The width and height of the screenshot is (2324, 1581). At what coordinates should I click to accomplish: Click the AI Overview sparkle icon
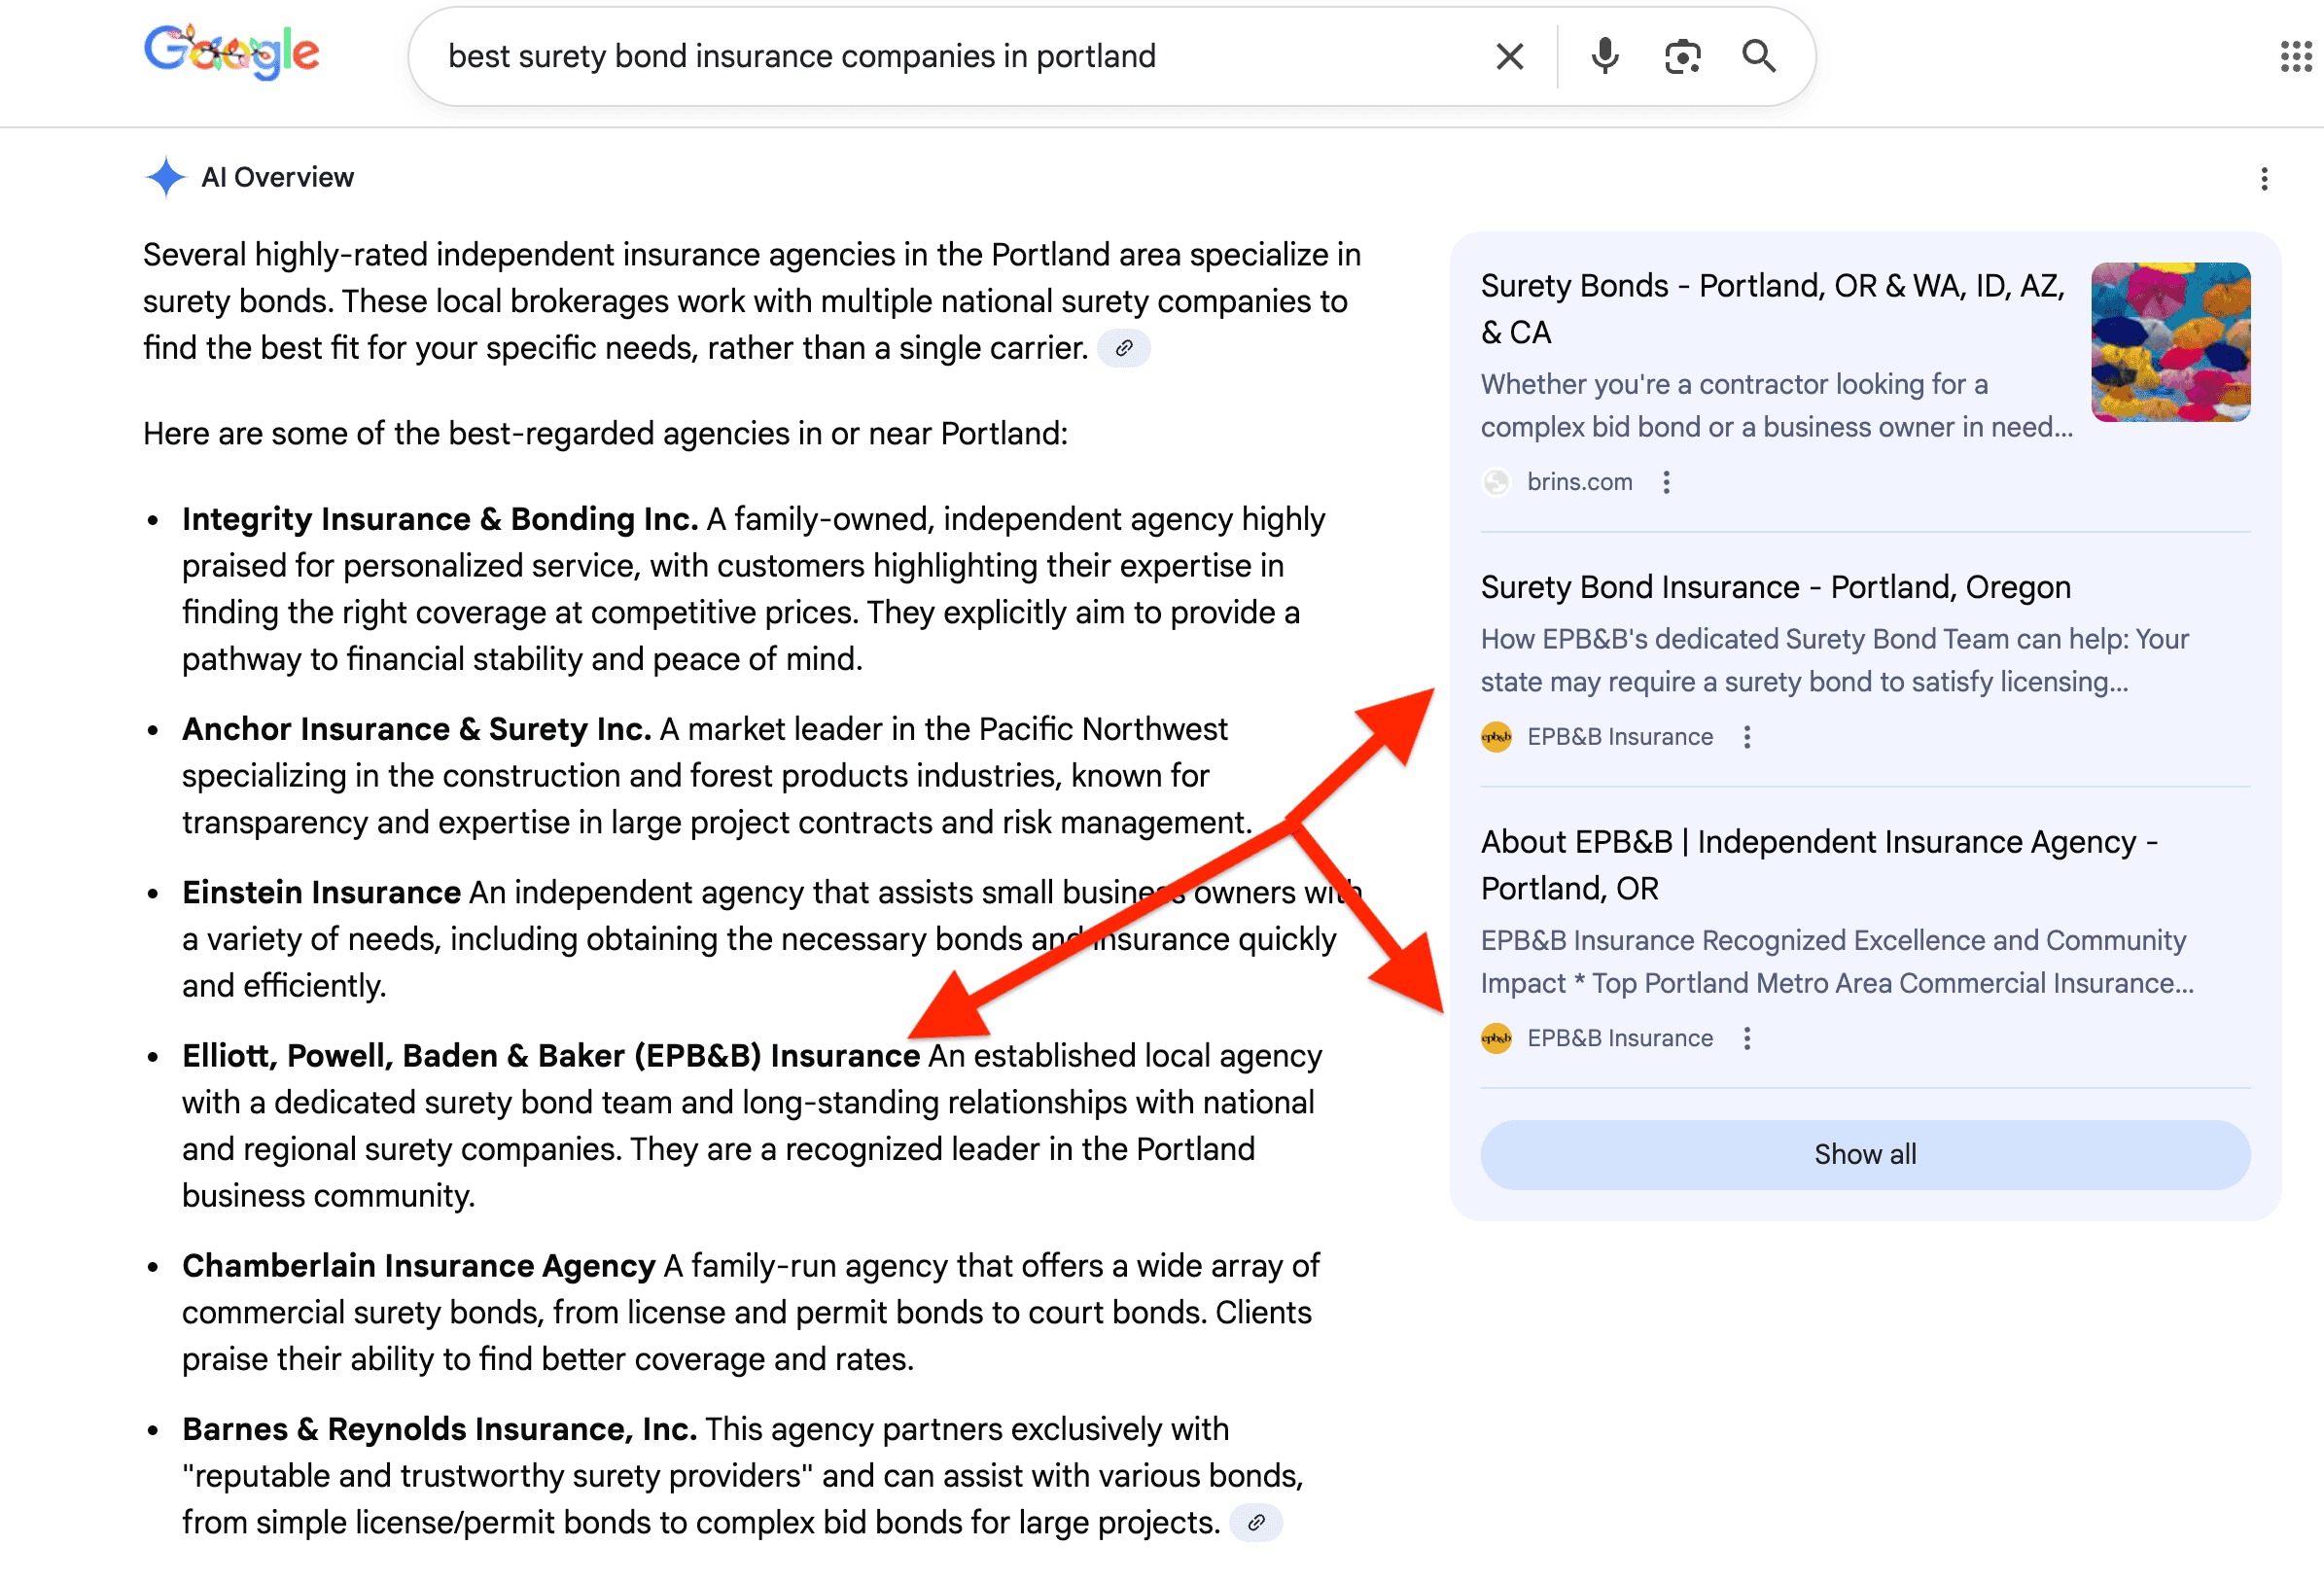[x=165, y=177]
